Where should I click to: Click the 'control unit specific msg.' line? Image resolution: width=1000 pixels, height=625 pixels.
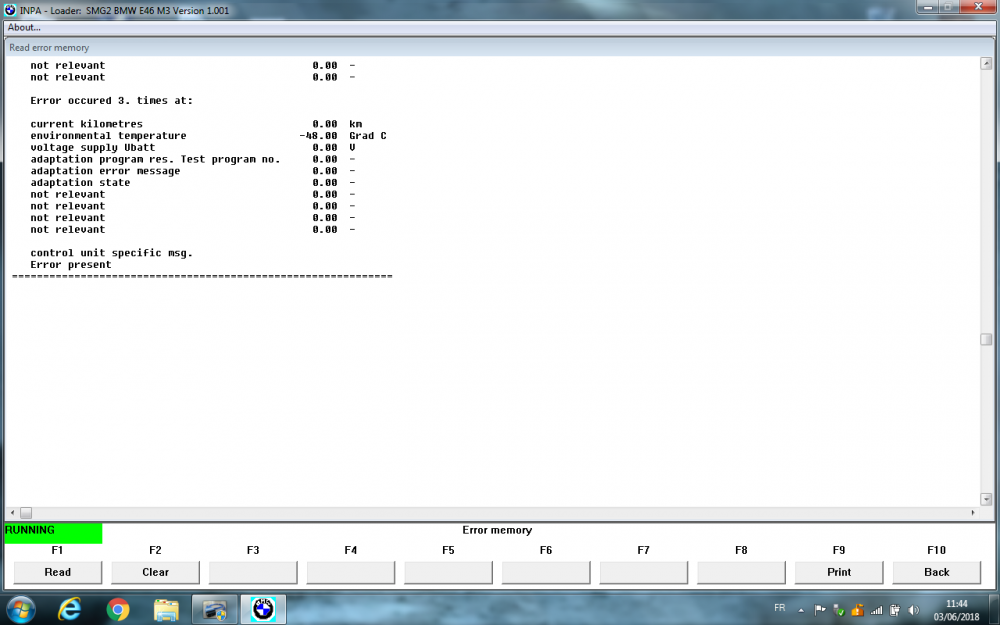tap(111, 253)
